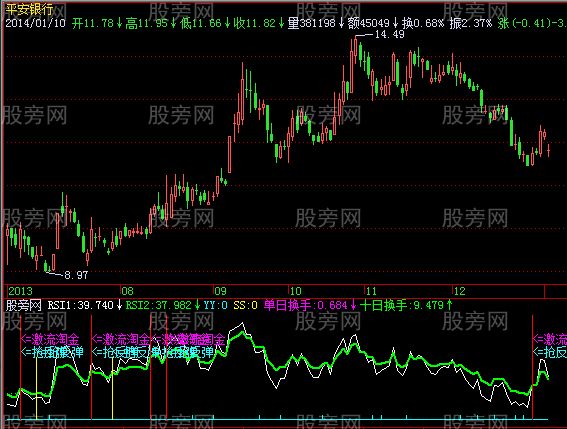Screen dimensions: 567x429
Task: Click the 单日换手:0.684 indicator value
Action: pyautogui.click(x=306, y=305)
